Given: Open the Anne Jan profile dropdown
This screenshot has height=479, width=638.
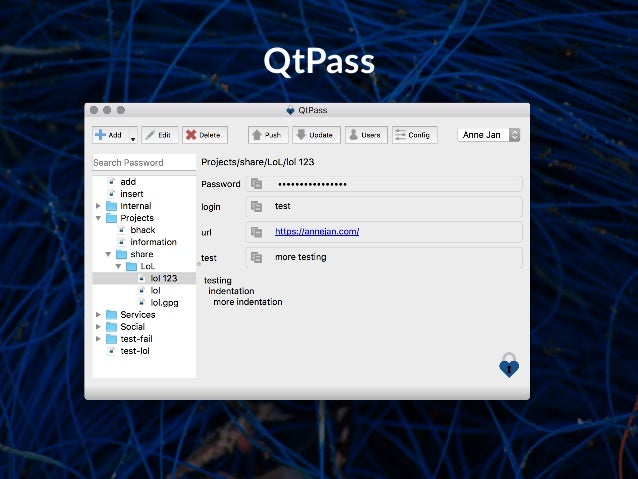Looking at the screenshot, I should 489,135.
